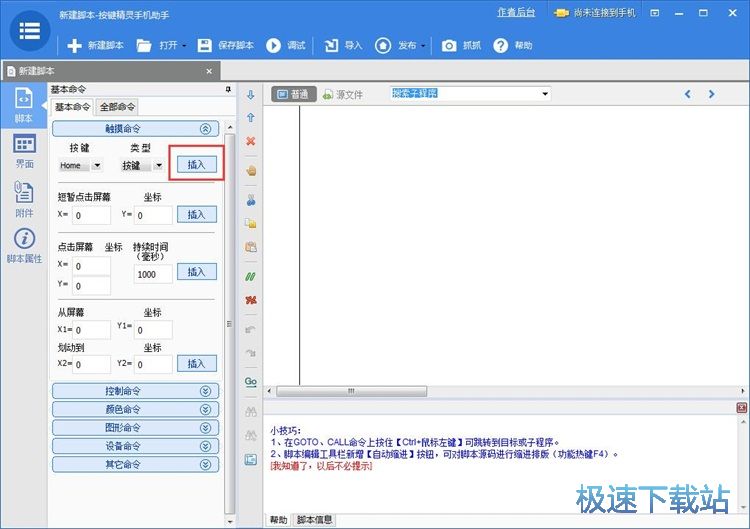Screen dimensions: 750x529
Task: Click 尚未连接到手机 connection status
Action: (x=595, y=13)
